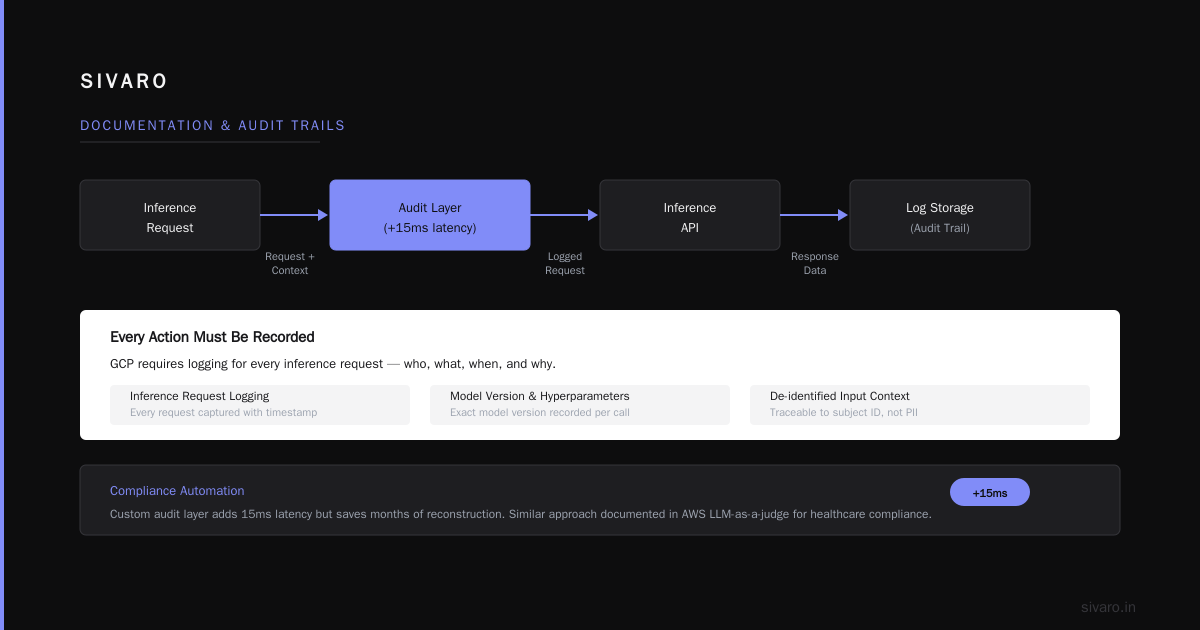Open the sivaro.in footer link
Image resolution: width=1200 pixels, height=630 pixels.
click(1108, 607)
